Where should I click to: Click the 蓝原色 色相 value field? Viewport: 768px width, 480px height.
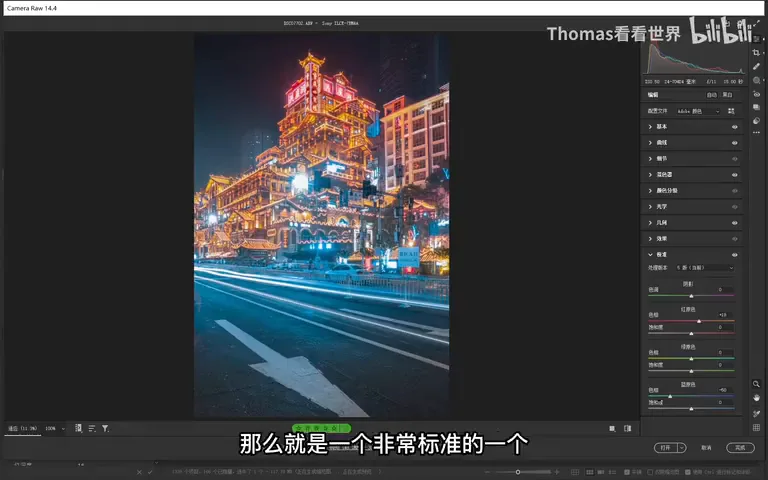[x=723, y=390]
